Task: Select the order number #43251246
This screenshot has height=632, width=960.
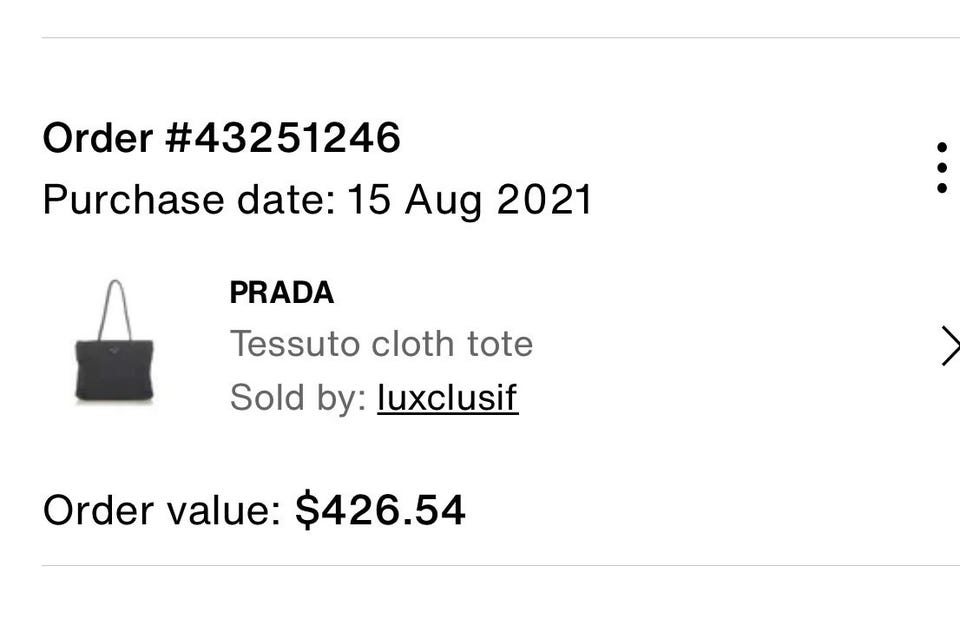Action: pyautogui.click(x=283, y=138)
